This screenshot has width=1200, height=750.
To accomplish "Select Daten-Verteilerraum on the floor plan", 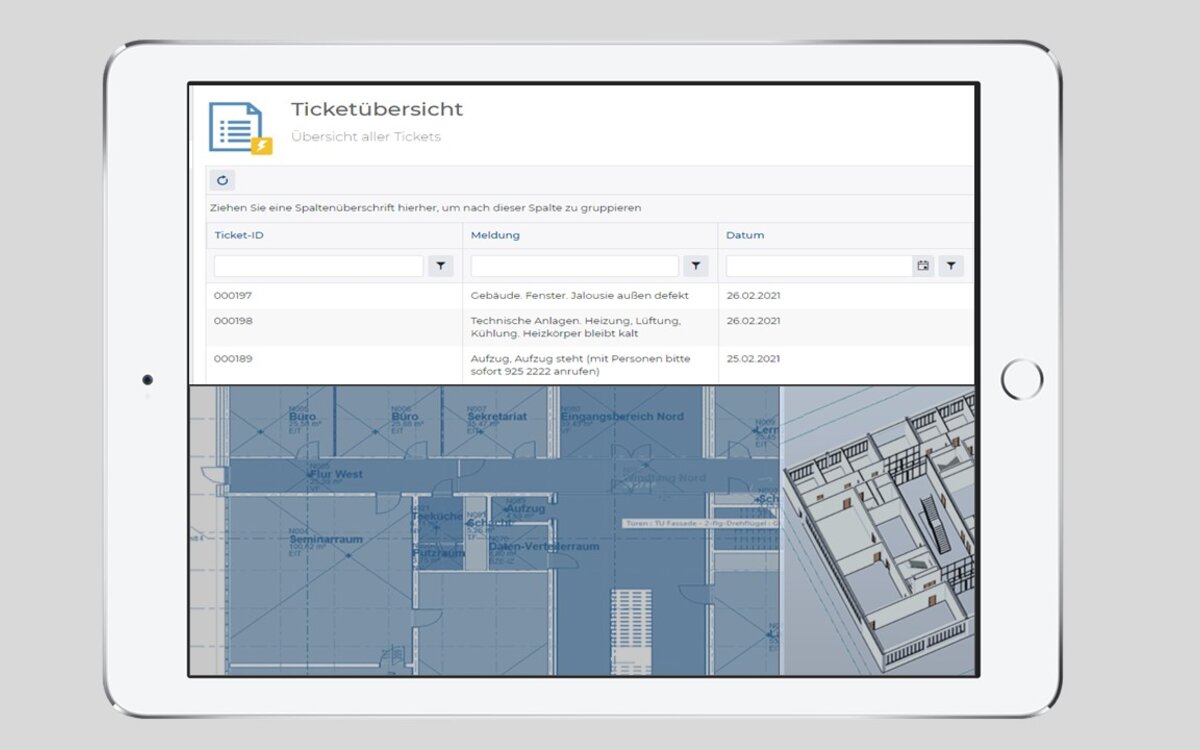I will tap(544, 547).
